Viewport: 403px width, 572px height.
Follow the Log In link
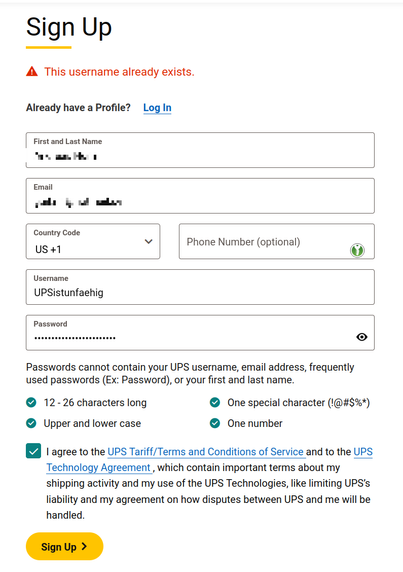pyautogui.click(x=157, y=108)
